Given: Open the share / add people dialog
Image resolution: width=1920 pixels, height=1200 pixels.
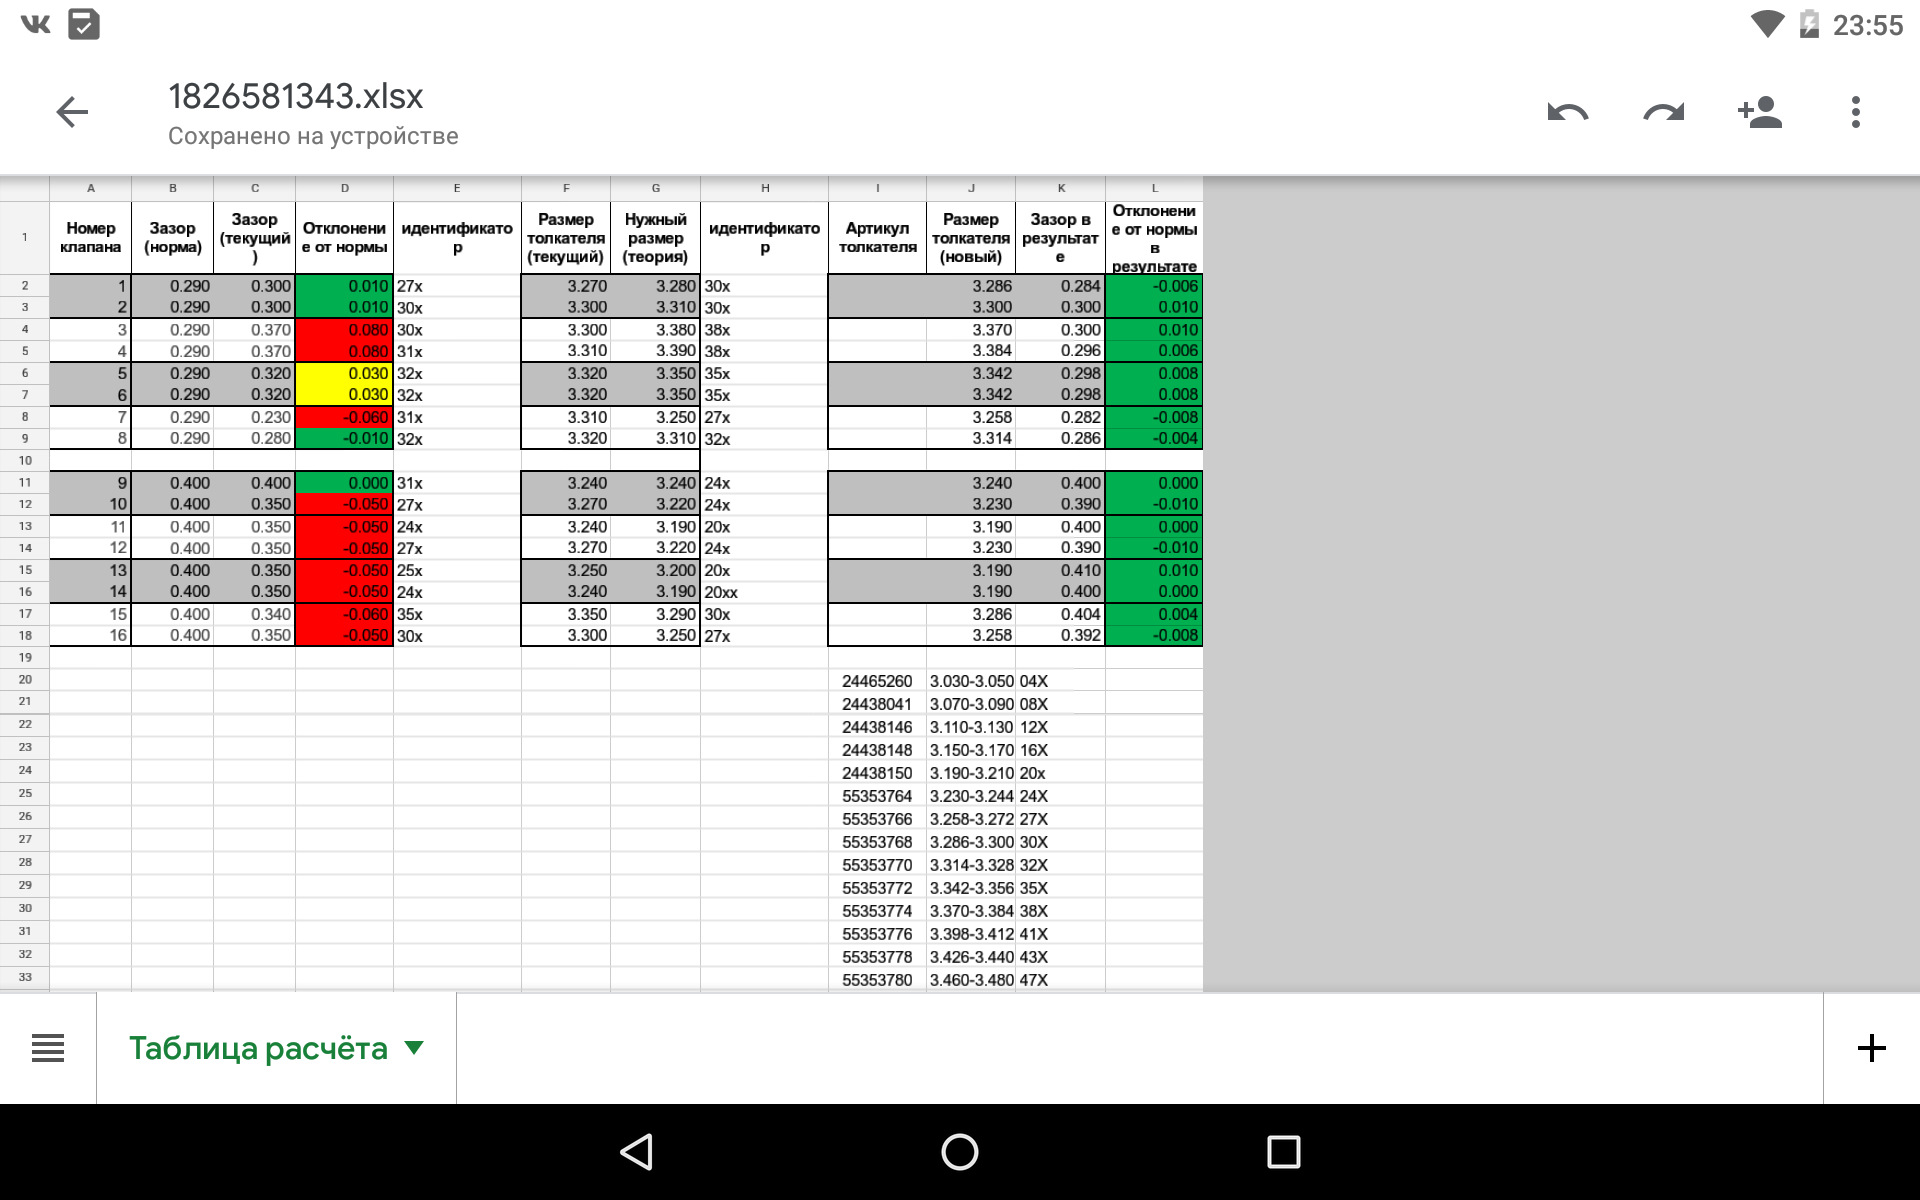Looking at the screenshot, I should [1760, 112].
